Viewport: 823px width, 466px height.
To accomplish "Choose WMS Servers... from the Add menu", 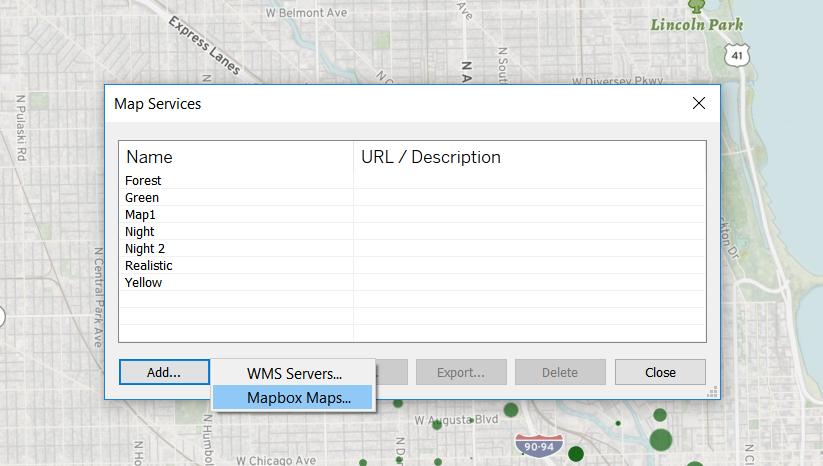I will [x=294, y=374].
